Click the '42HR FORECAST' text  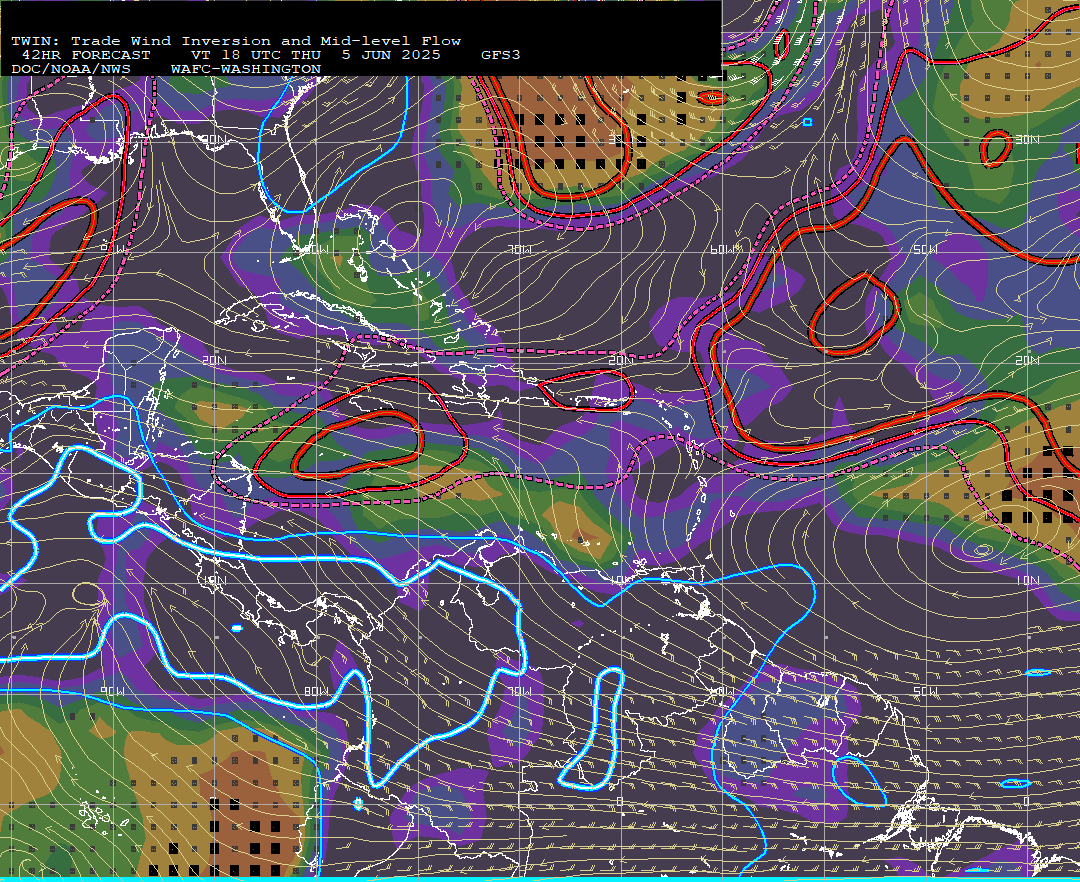click(85, 55)
